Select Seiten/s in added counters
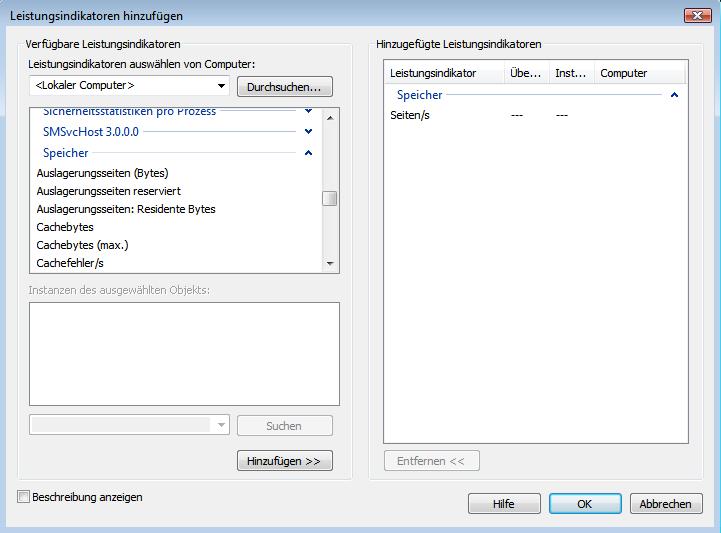Image resolution: width=721 pixels, height=533 pixels. click(x=410, y=115)
